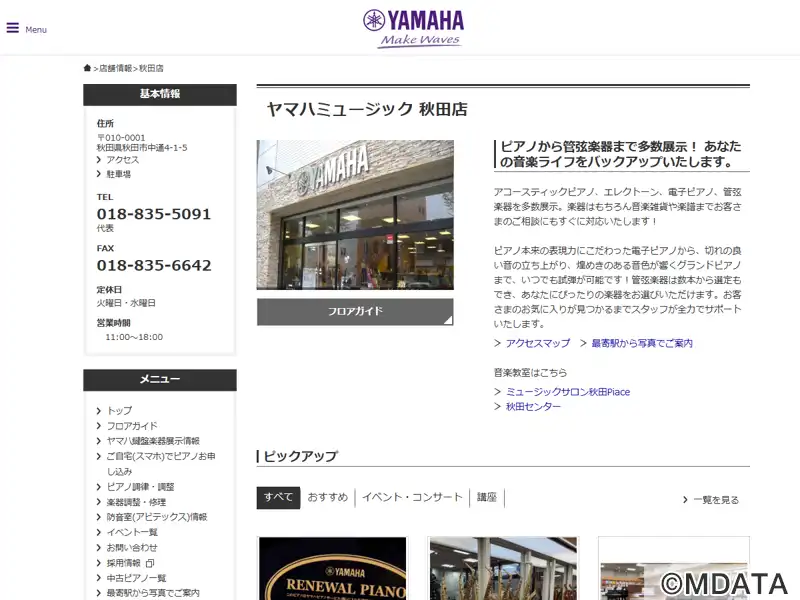
Task: Click the Yamaha Make Waves logo
Action: pyautogui.click(x=414, y=29)
